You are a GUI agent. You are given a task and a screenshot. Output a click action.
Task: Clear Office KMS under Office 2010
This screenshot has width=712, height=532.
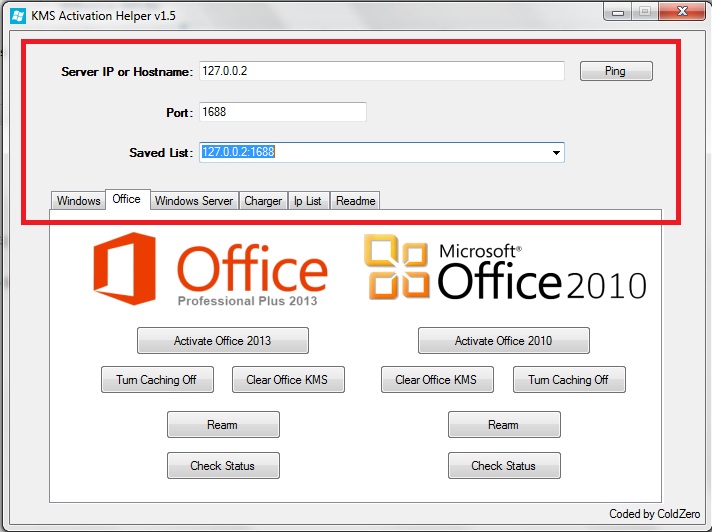pos(437,379)
